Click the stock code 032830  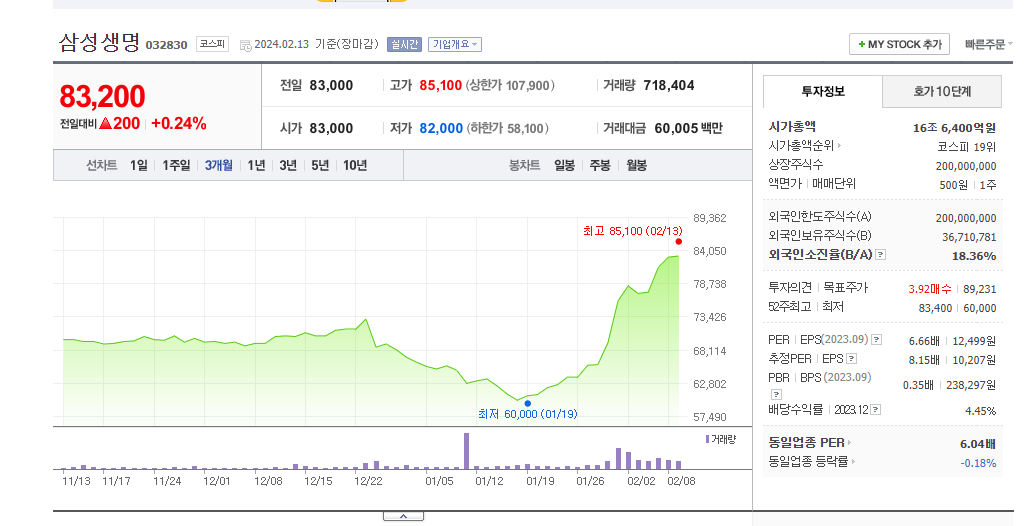[166, 45]
